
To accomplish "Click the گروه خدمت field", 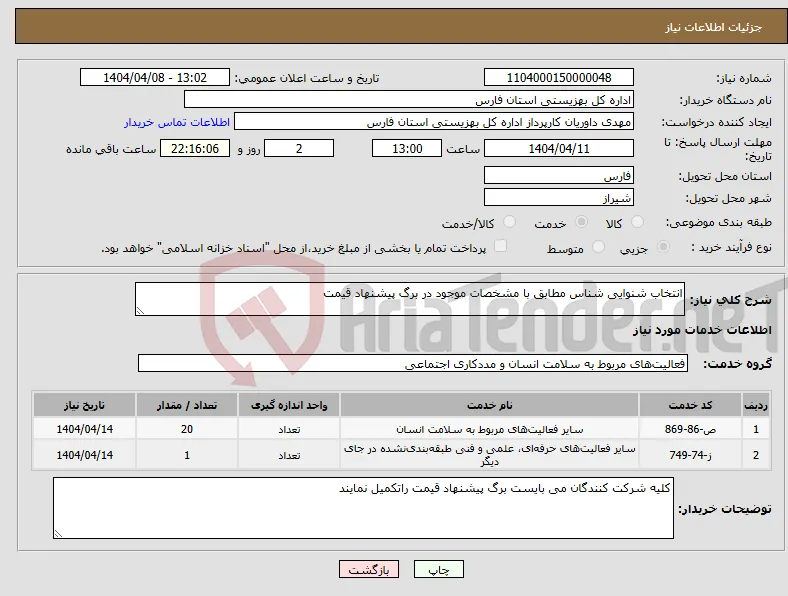I will tap(413, 363).
